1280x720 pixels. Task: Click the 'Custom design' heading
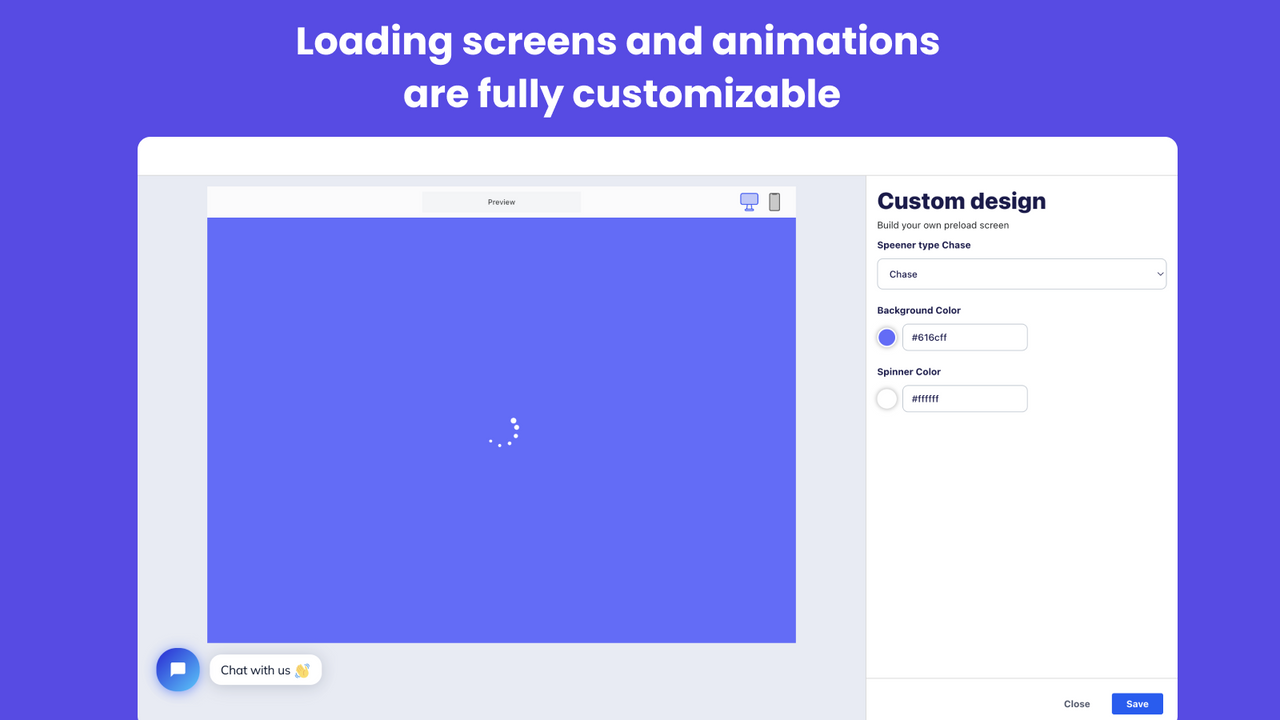click(x=961, y=201)
